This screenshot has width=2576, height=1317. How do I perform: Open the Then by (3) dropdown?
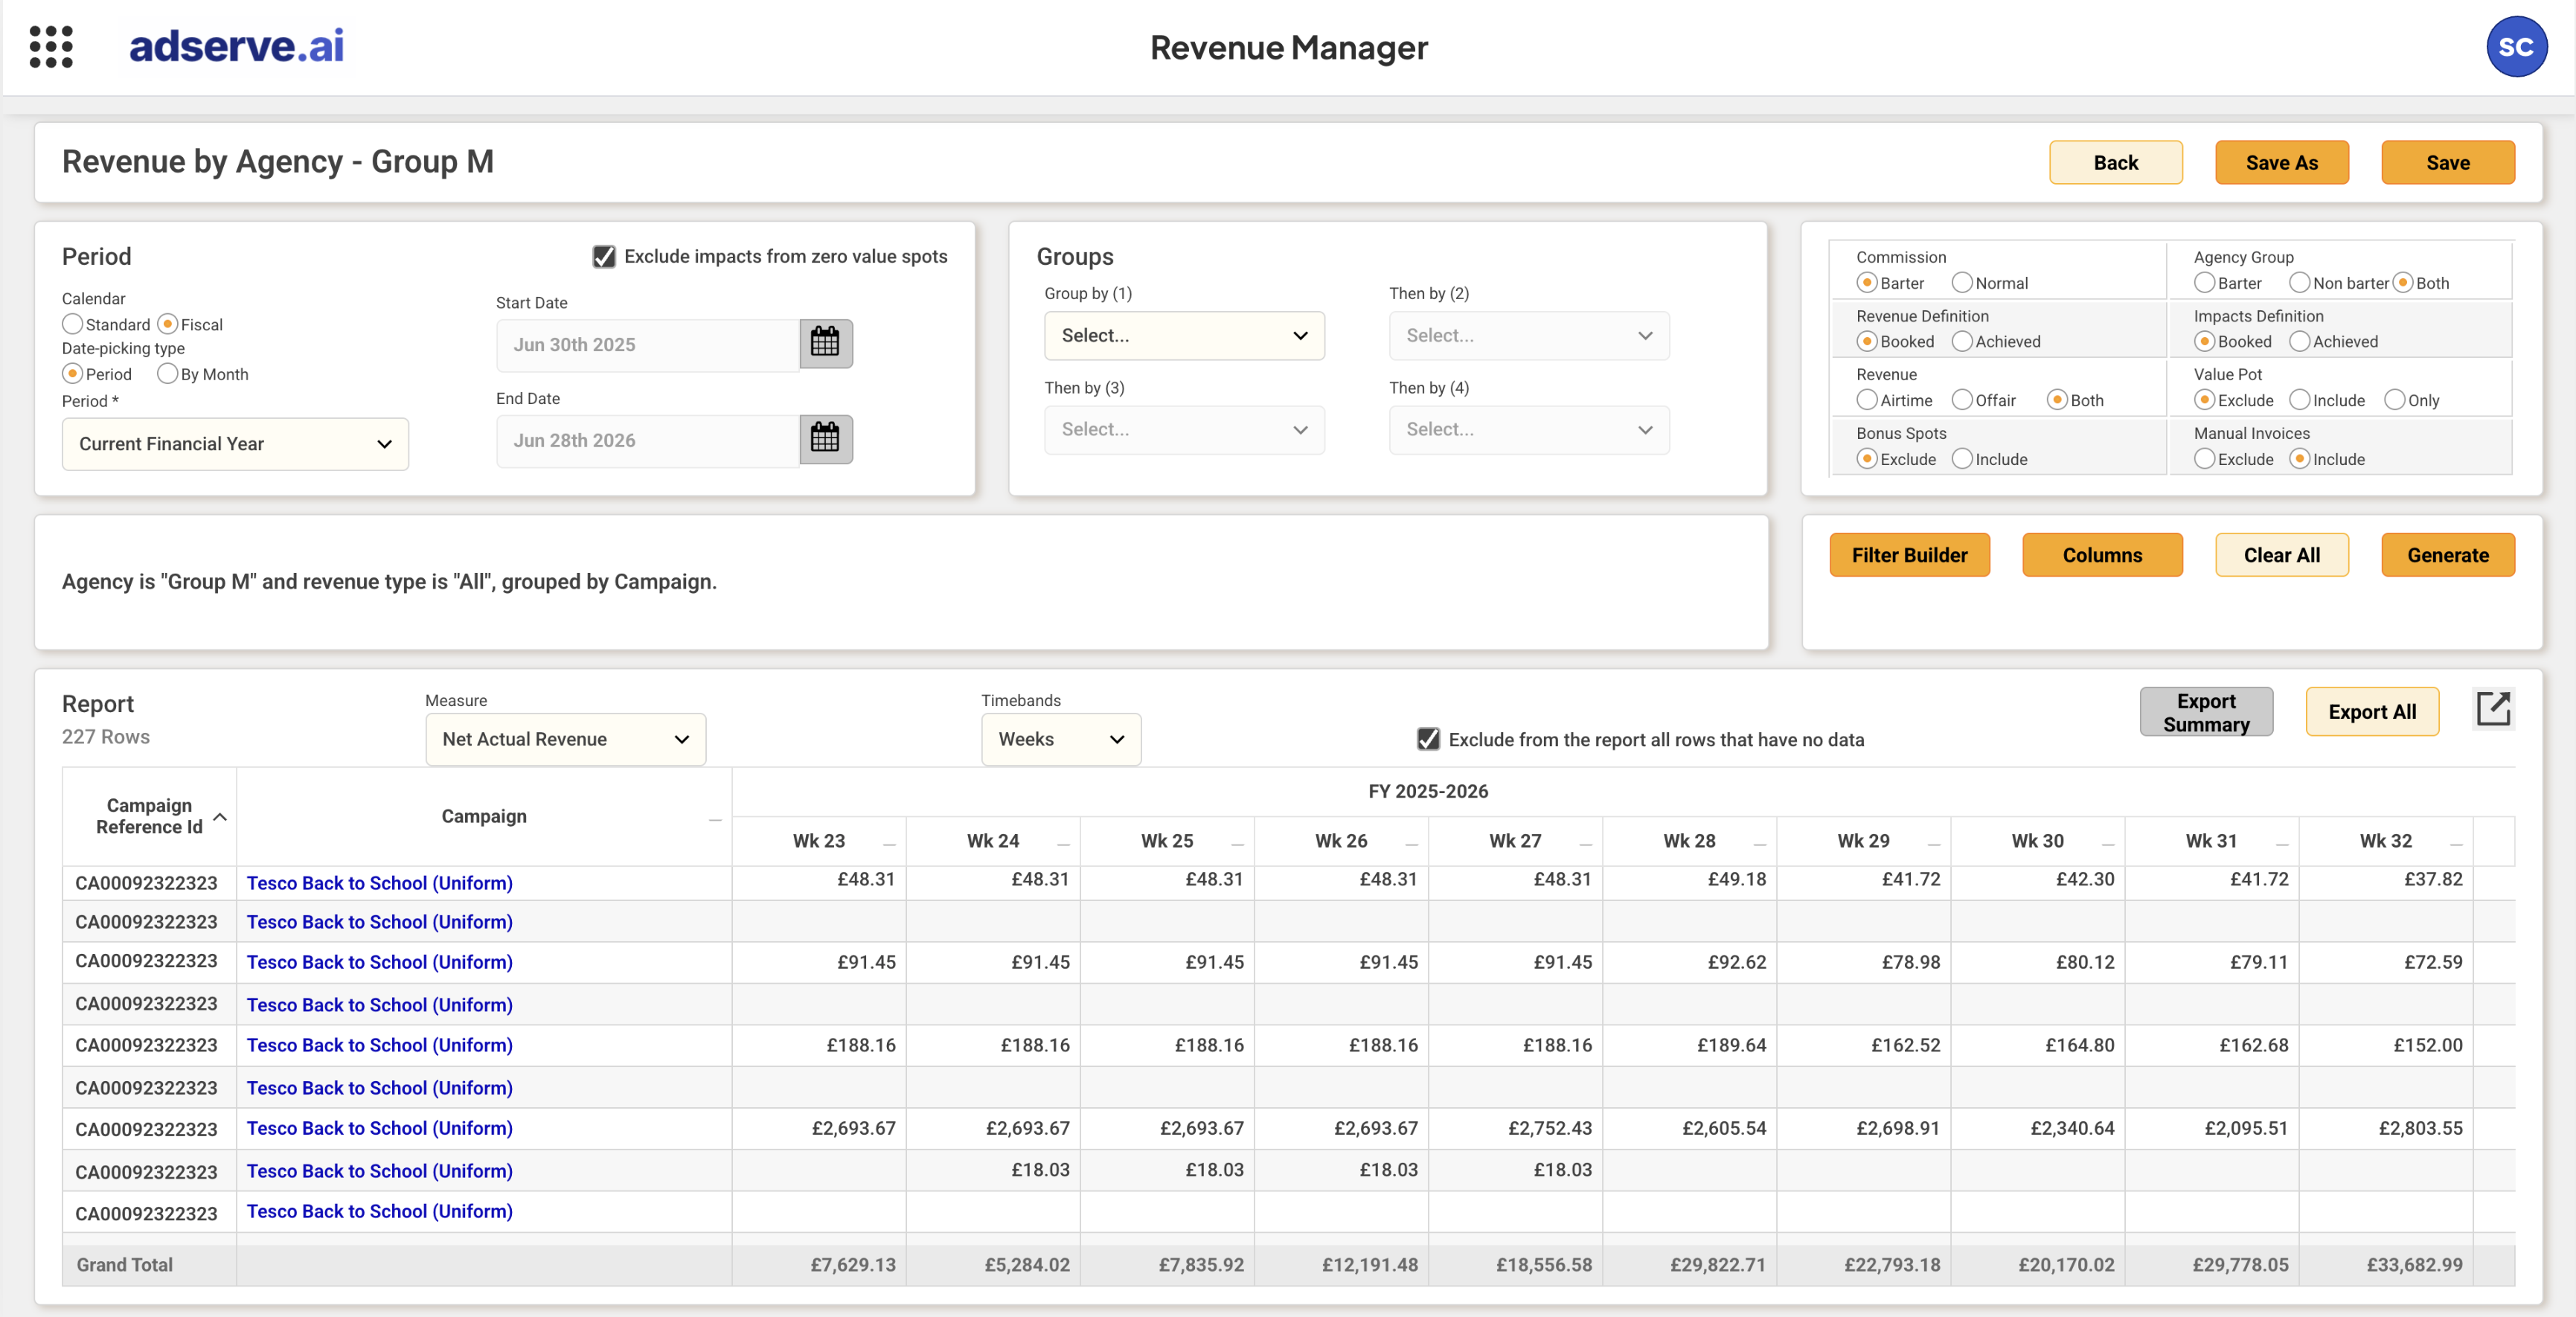(x=1184, y=429)
